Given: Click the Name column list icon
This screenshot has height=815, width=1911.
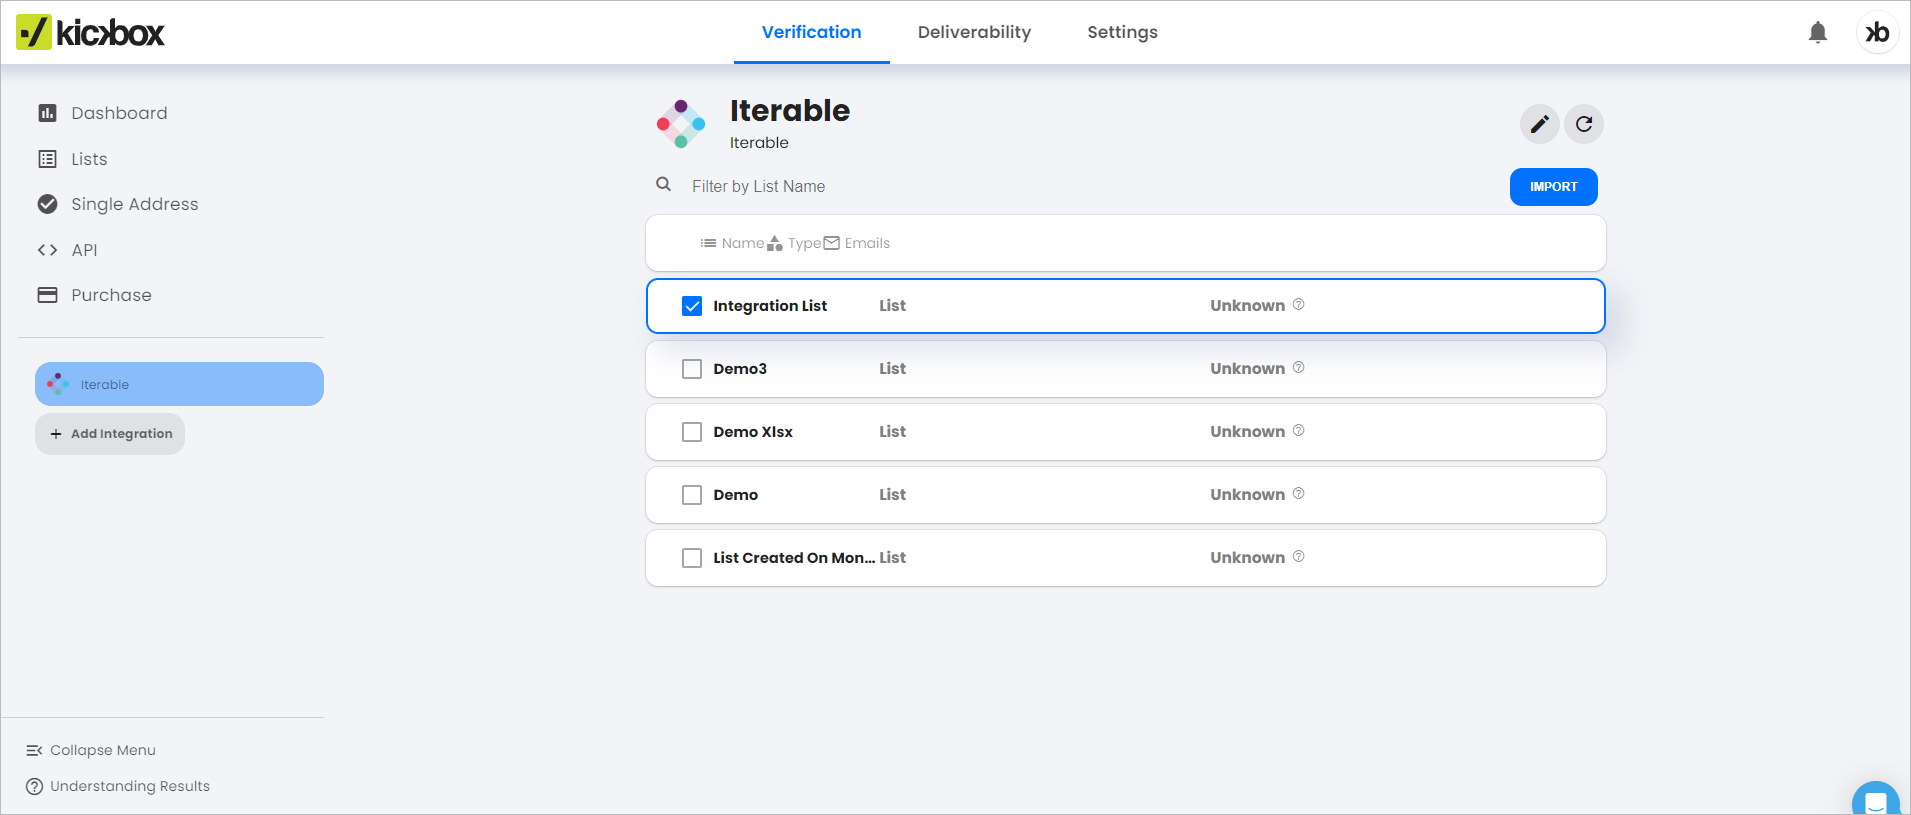Looking at the screenshot, I should (x=708, y=243).
